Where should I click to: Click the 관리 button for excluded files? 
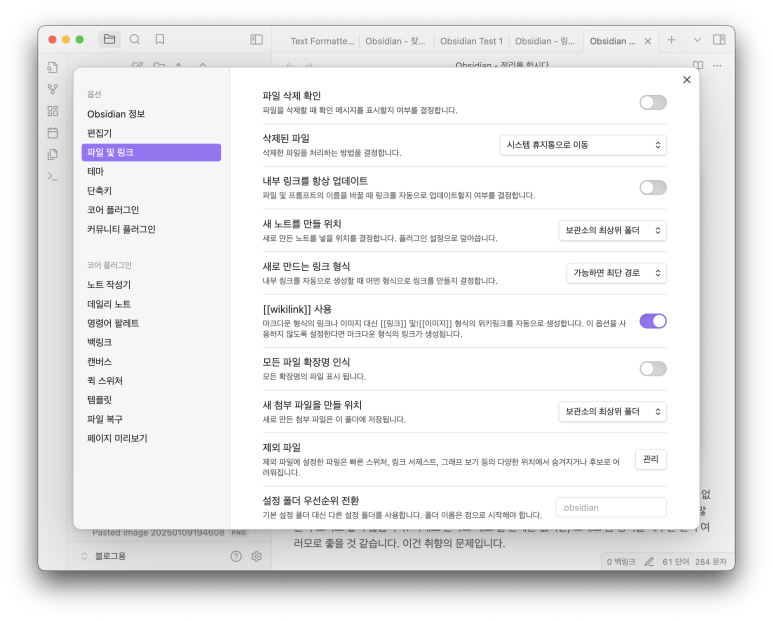pyautogui.click(x=651, y=459)
